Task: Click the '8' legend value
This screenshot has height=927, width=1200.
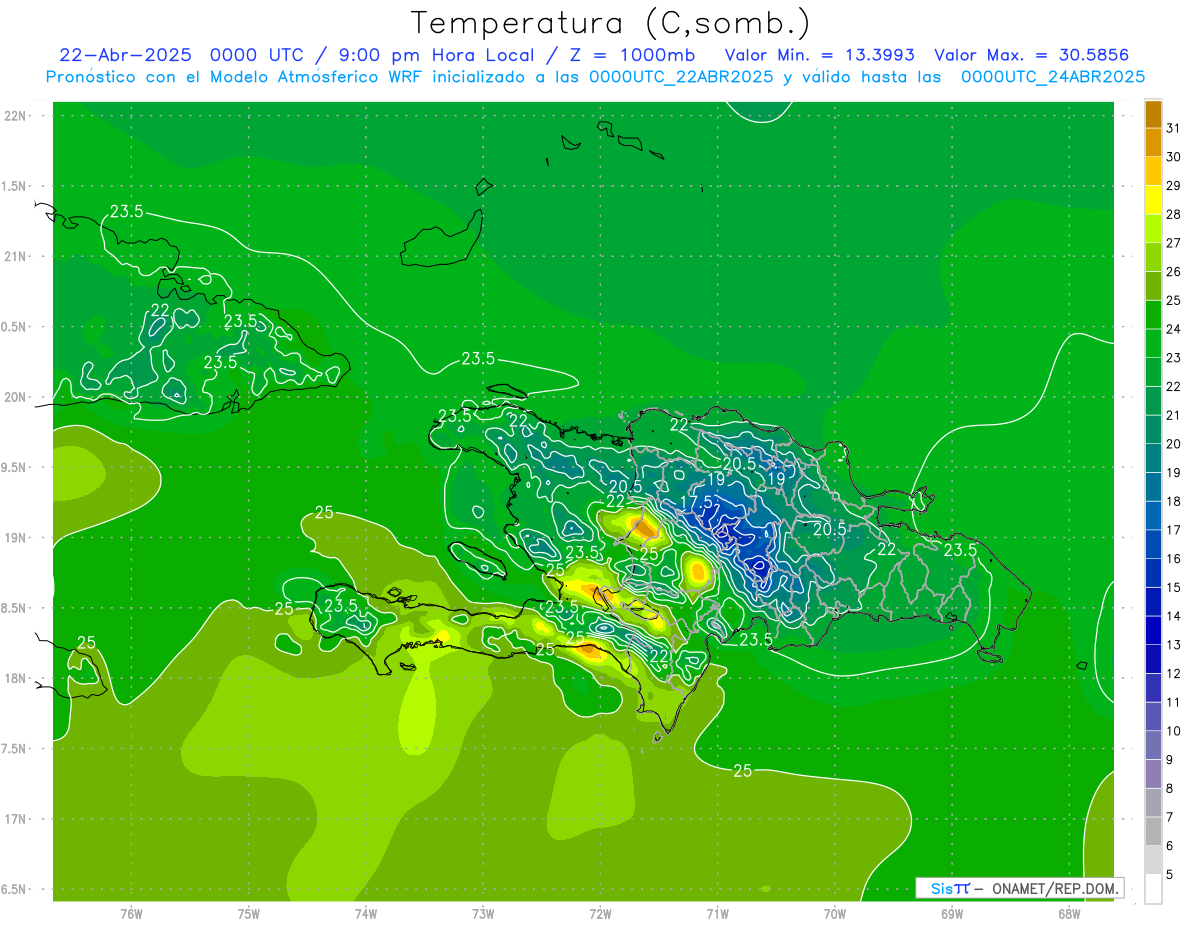Action: [x=1170, y=788]
